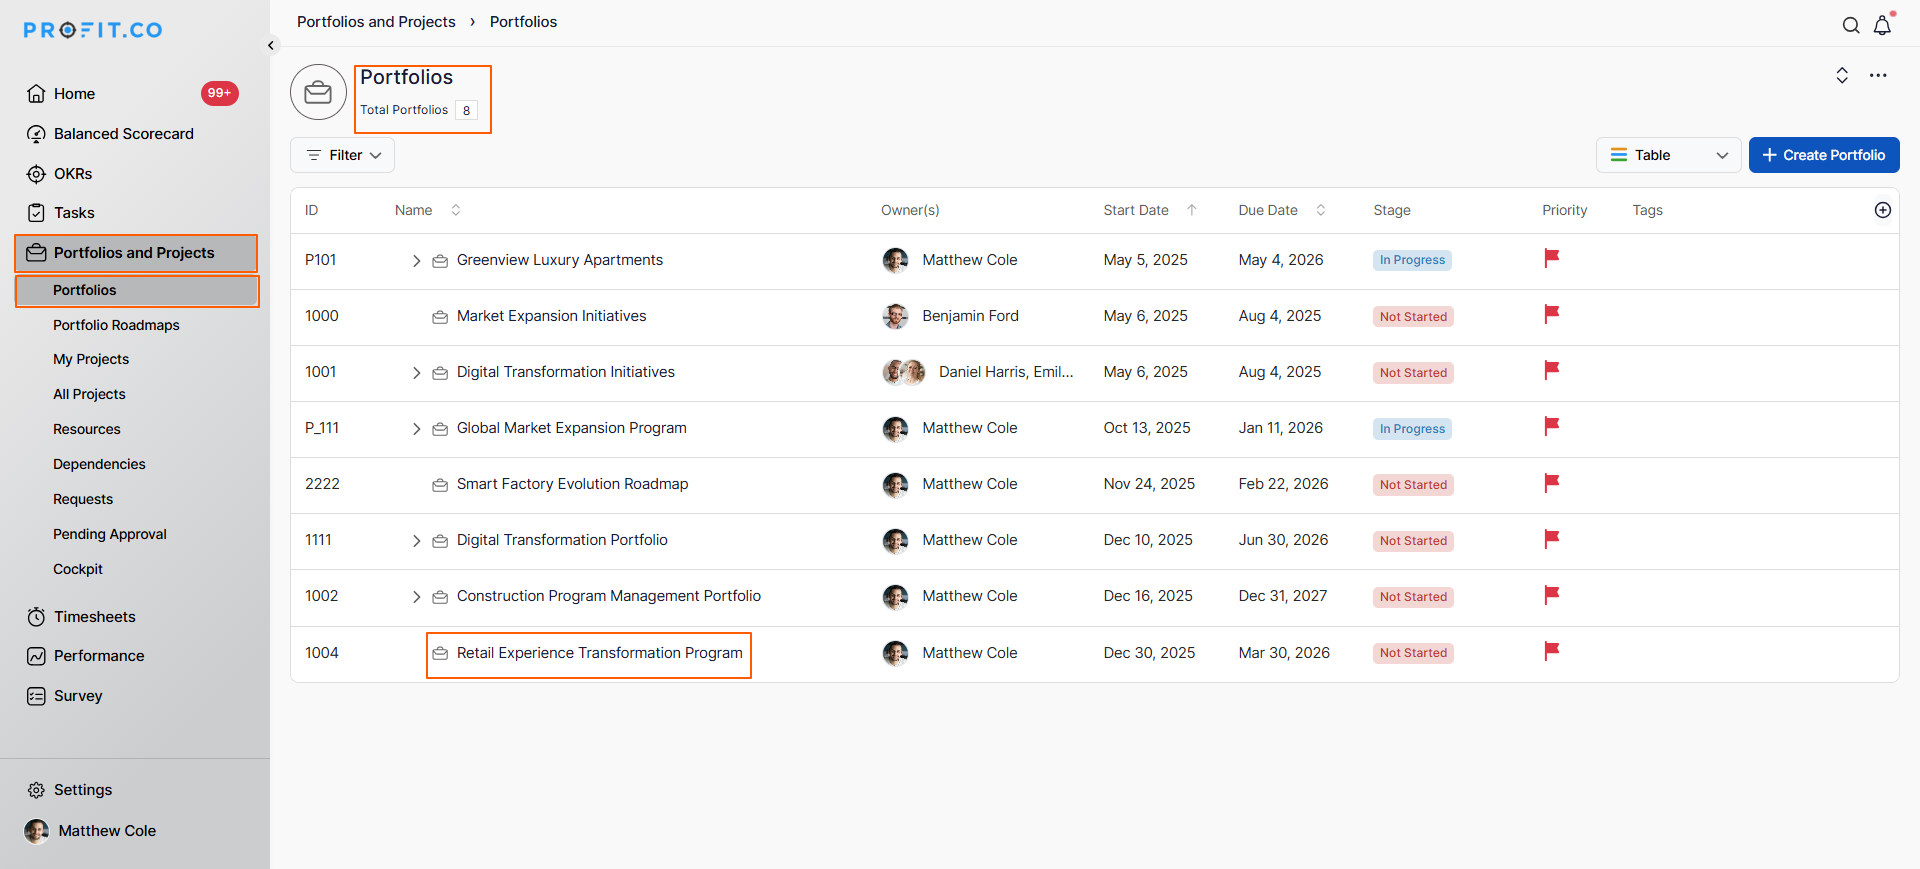
Task: Click the search magnifier icon
Action: [x=1851, y=26]
